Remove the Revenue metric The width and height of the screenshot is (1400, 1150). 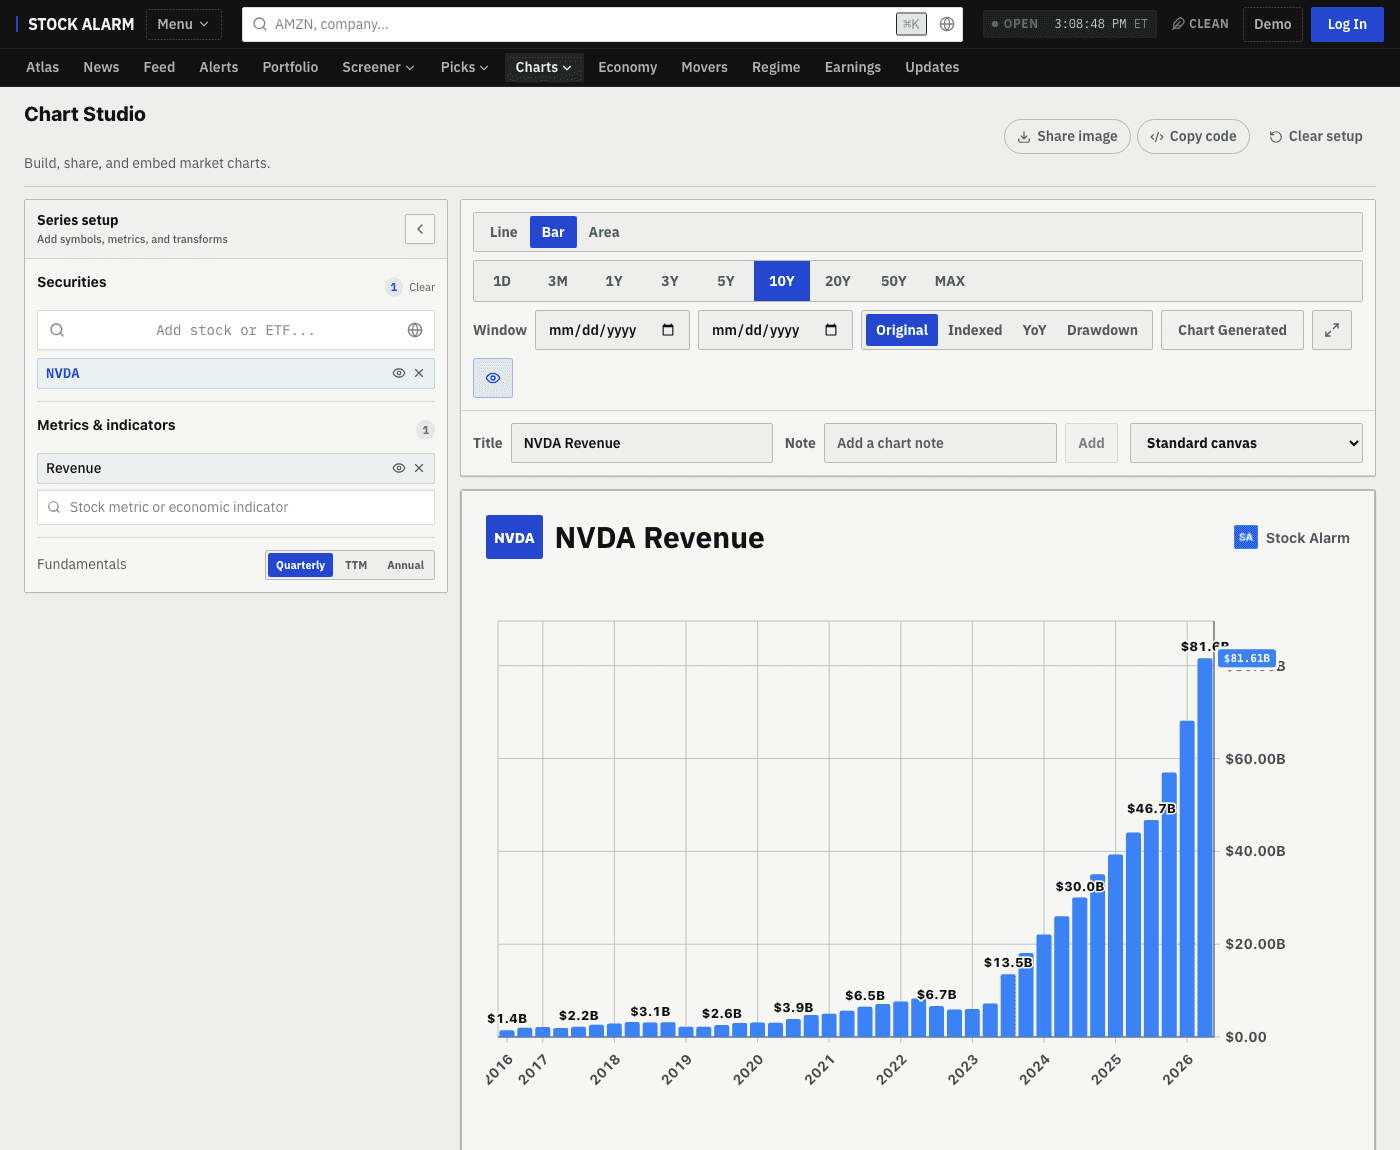(419, 468)
